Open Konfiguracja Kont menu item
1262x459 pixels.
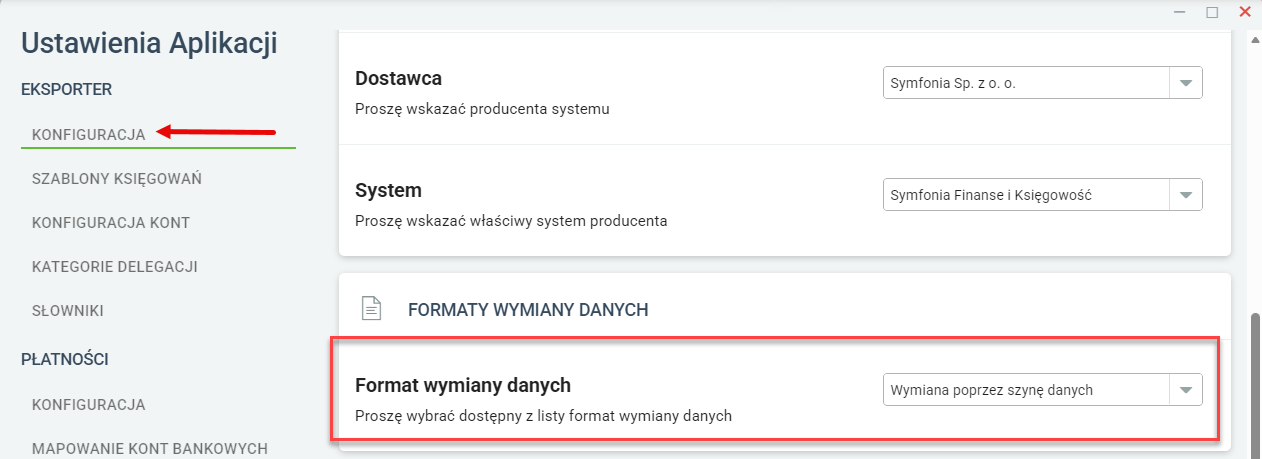111,223
